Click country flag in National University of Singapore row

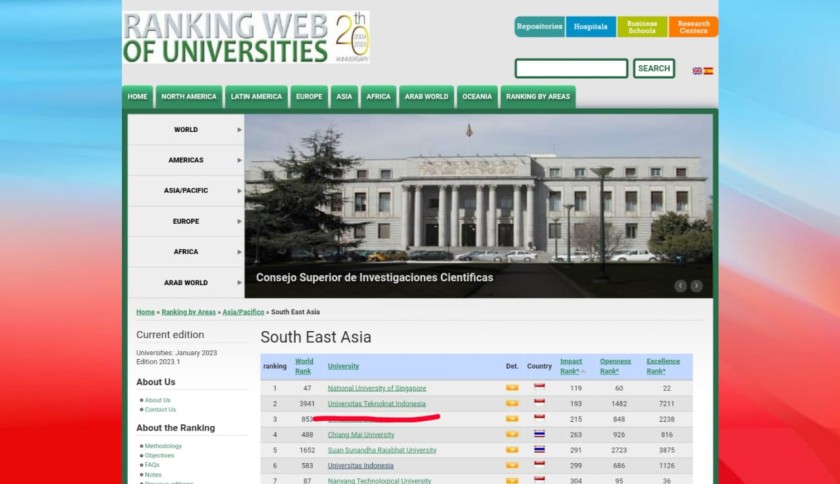coord(539,387)
